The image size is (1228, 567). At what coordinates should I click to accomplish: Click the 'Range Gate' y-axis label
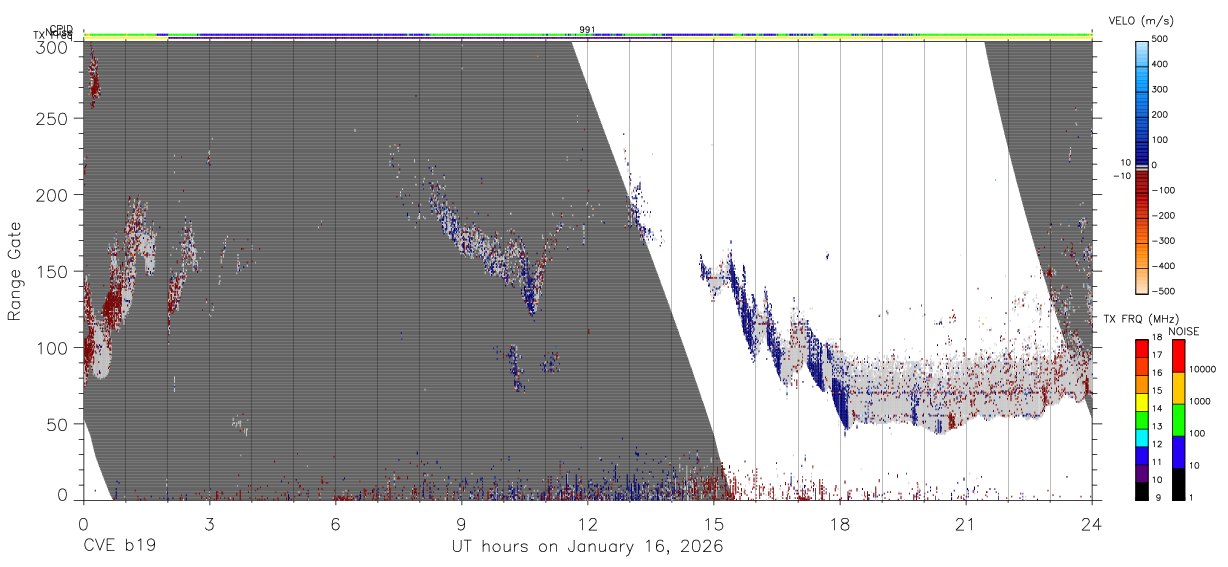click(x=15, y=271)
